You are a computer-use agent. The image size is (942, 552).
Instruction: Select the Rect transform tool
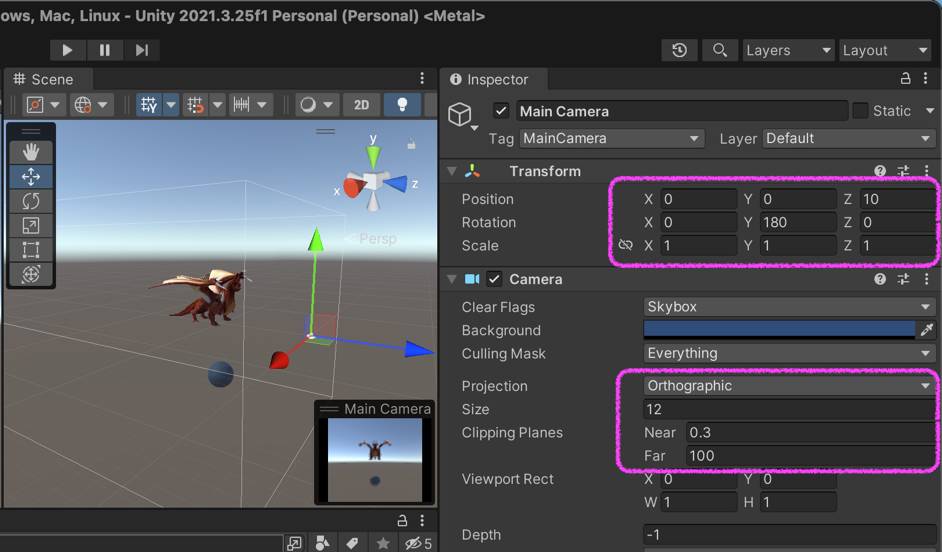(x=31, y=250)
